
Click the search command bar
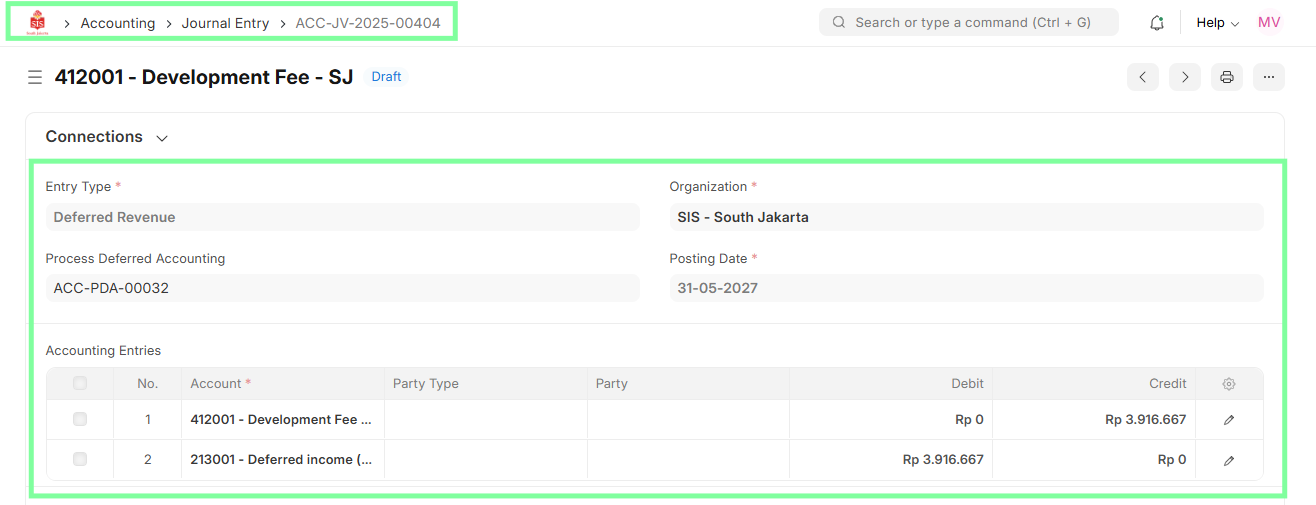[x=968, y=23]
